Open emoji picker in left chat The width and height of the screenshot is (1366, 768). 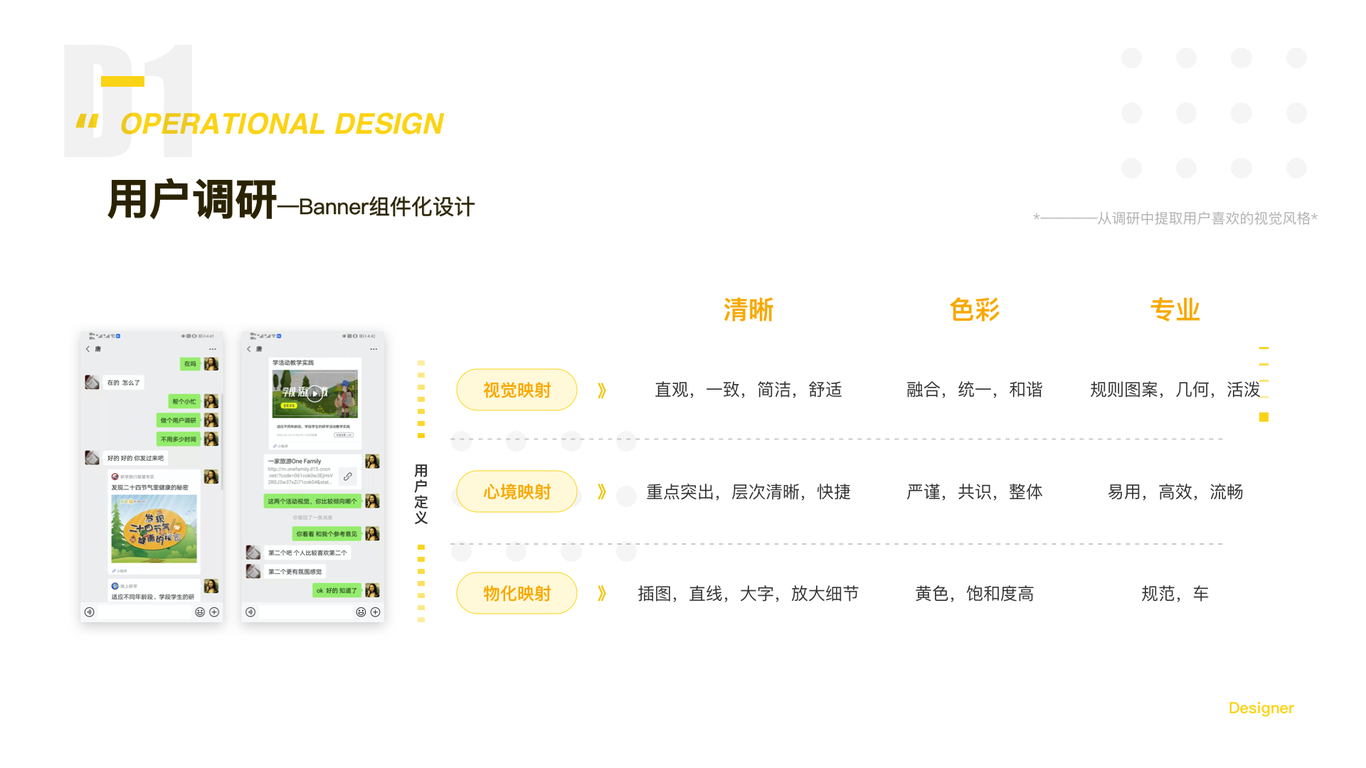pos(200,612)
